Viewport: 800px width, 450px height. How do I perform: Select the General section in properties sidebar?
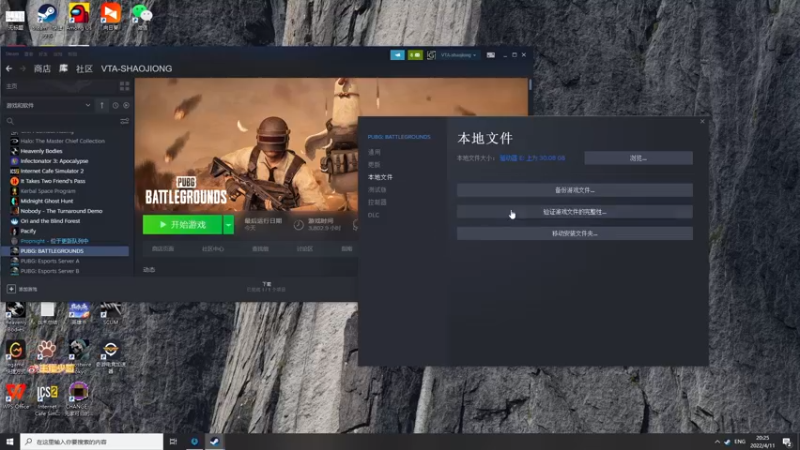(x=374, y=152)
